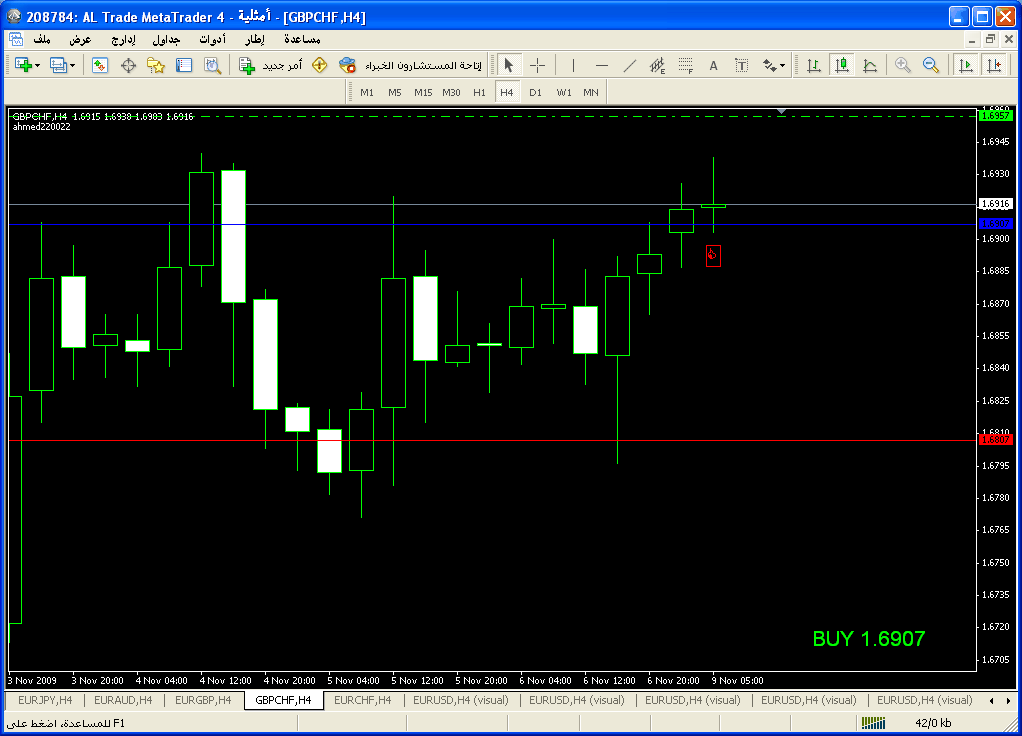Switch chart to Candlesticks mode

842,65
